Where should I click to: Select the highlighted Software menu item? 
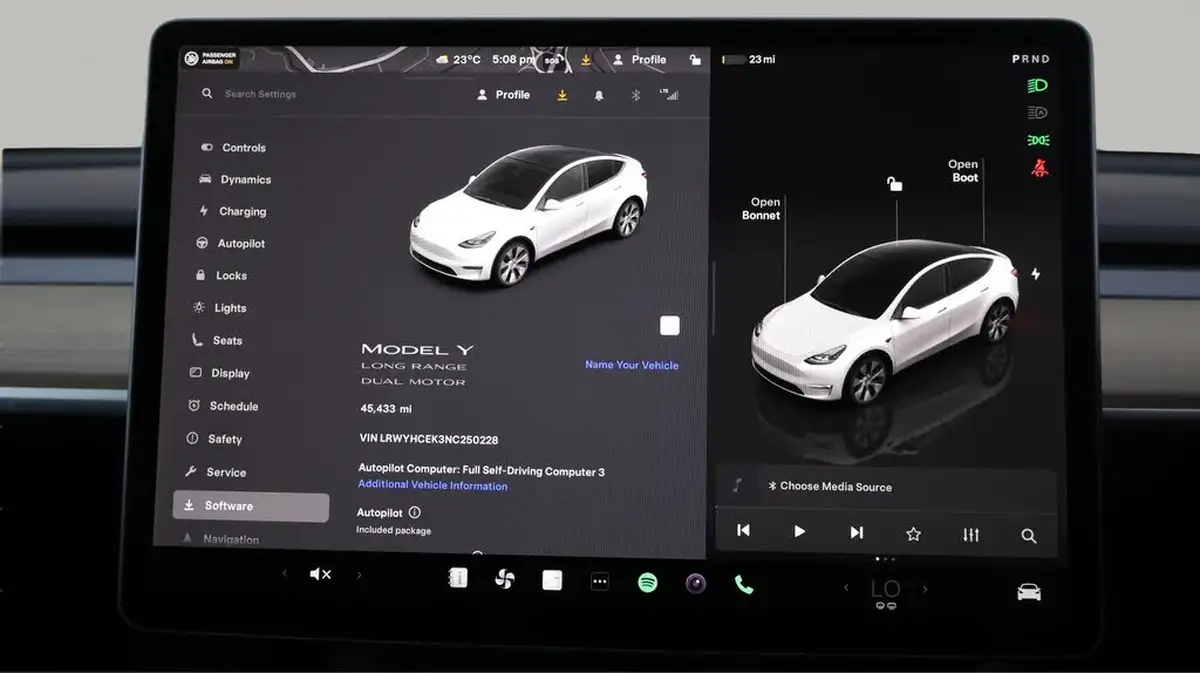(x=251, y=506)
